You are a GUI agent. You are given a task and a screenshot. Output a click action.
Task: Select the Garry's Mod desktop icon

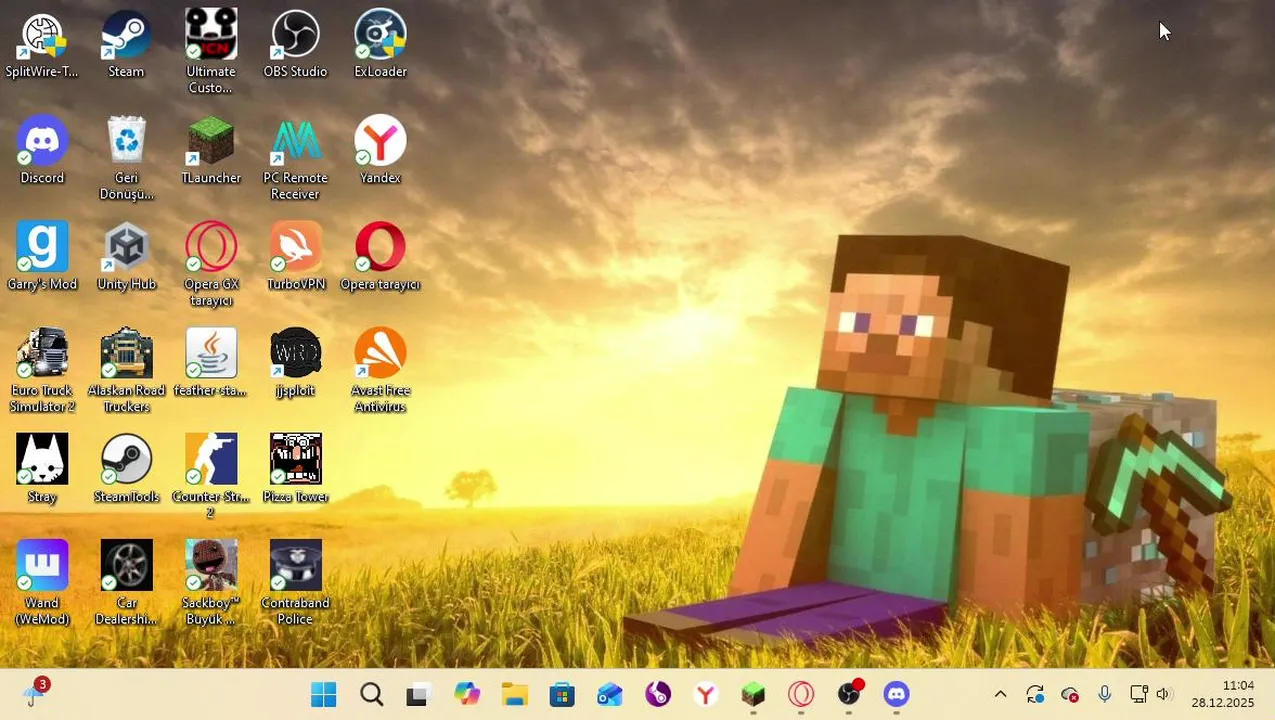[x=42, y=257]
